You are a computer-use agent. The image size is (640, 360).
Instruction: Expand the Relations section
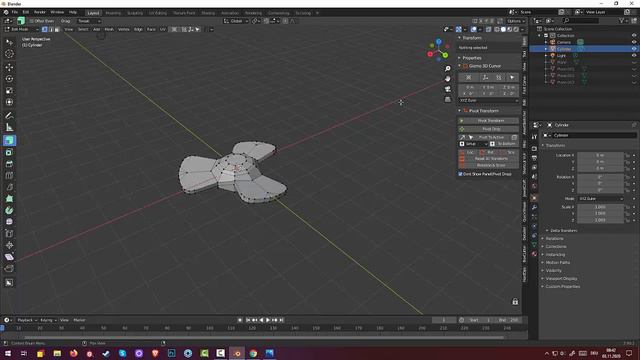point(554,238)
